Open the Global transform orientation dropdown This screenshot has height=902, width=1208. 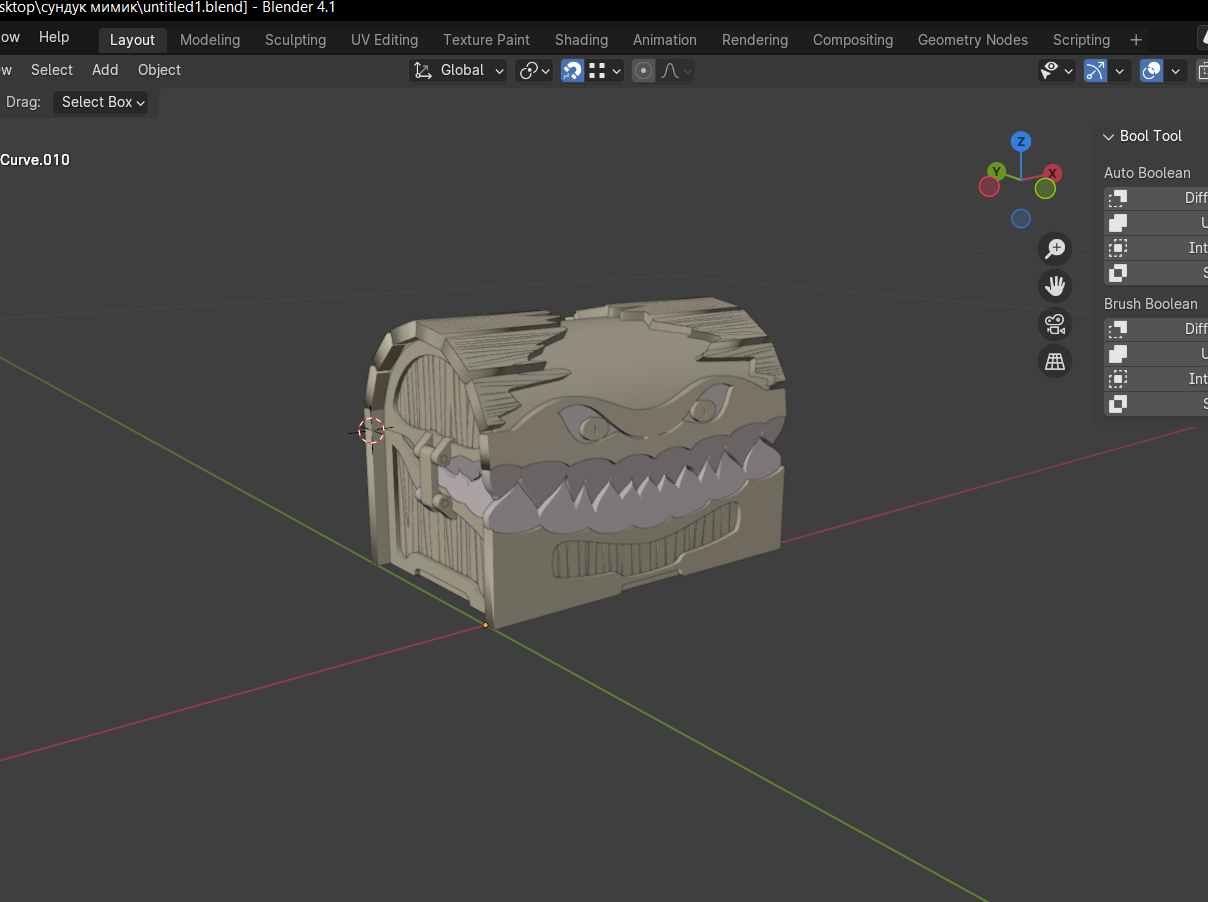point(460,70)
